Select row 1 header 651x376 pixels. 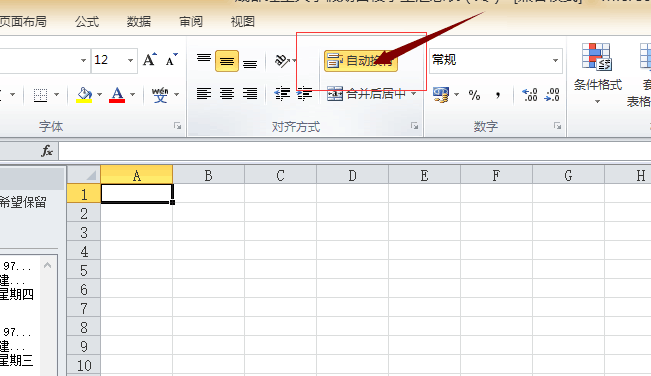point(84,193)
